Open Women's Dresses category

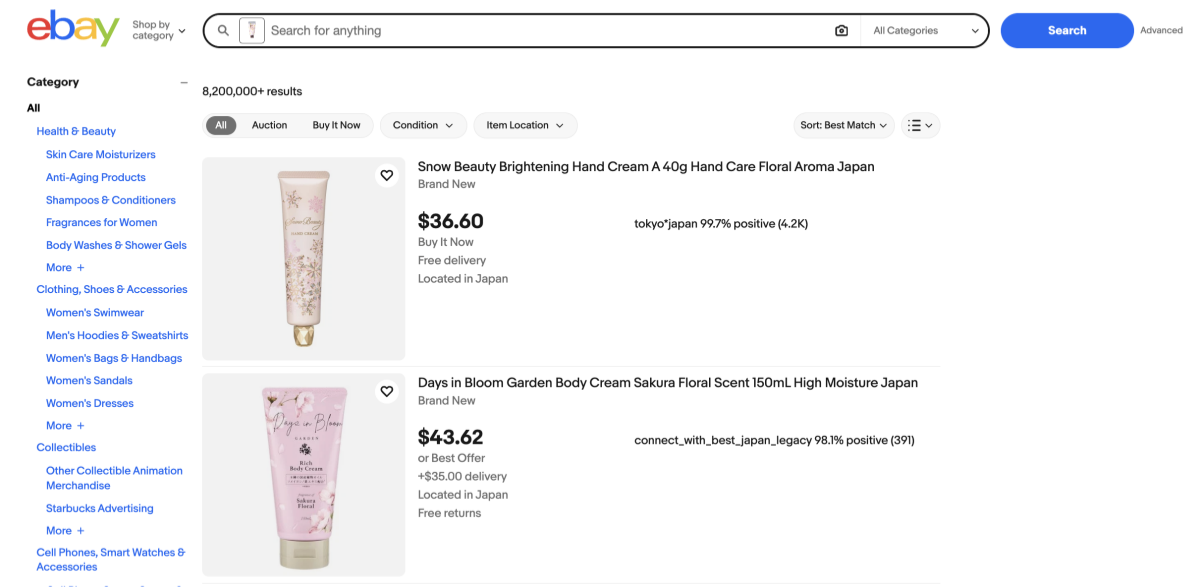click(90, 404)
